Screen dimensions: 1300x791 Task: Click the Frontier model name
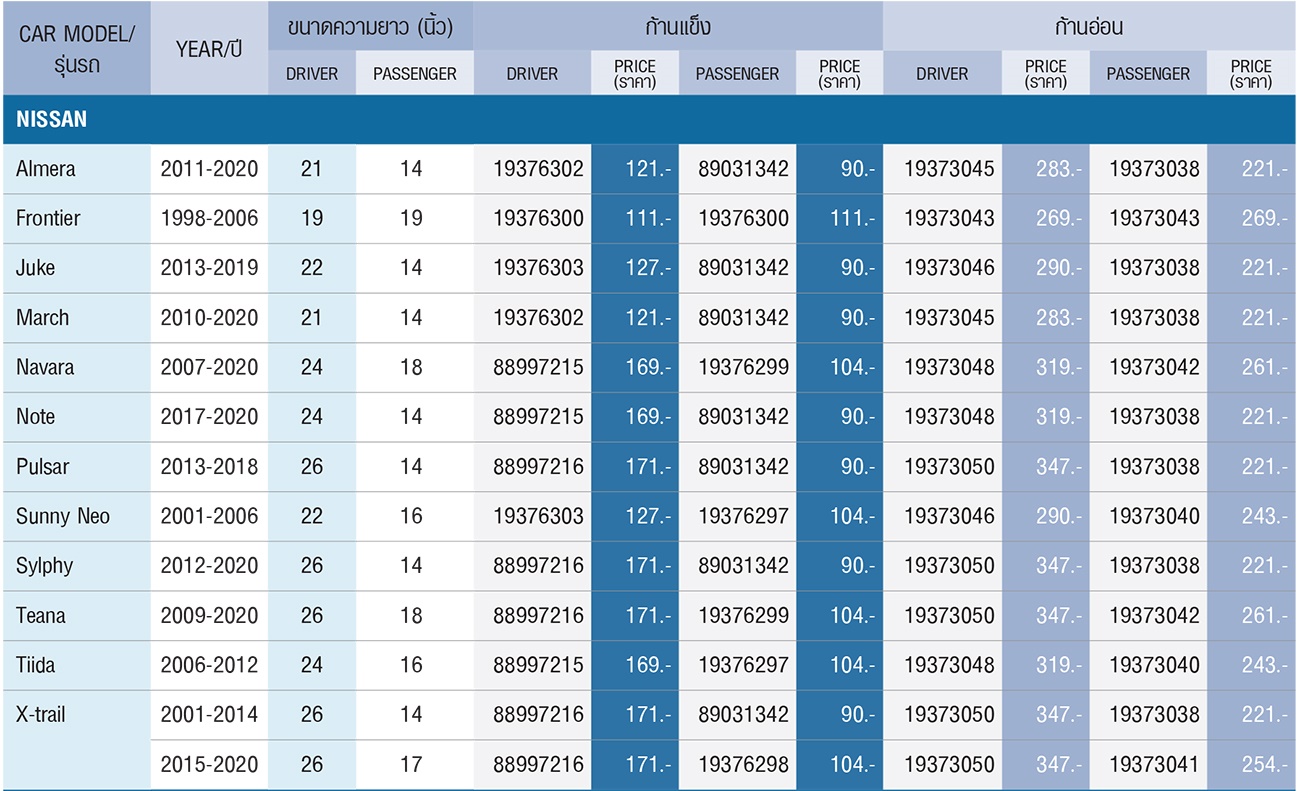point(48,218)
